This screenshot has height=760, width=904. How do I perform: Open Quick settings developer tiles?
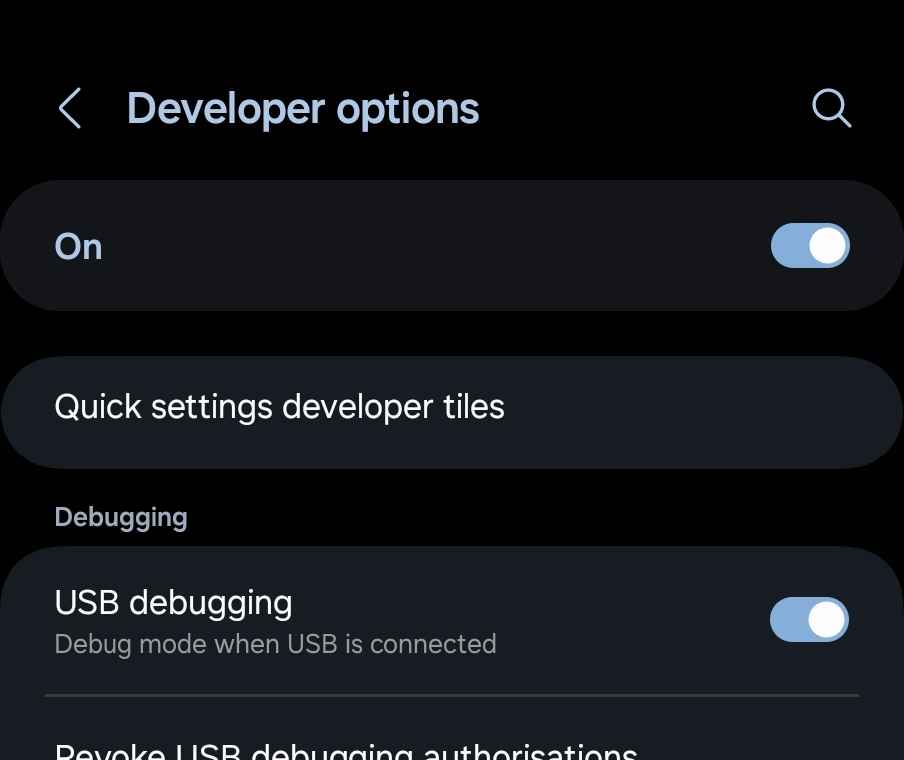(452, 412)
